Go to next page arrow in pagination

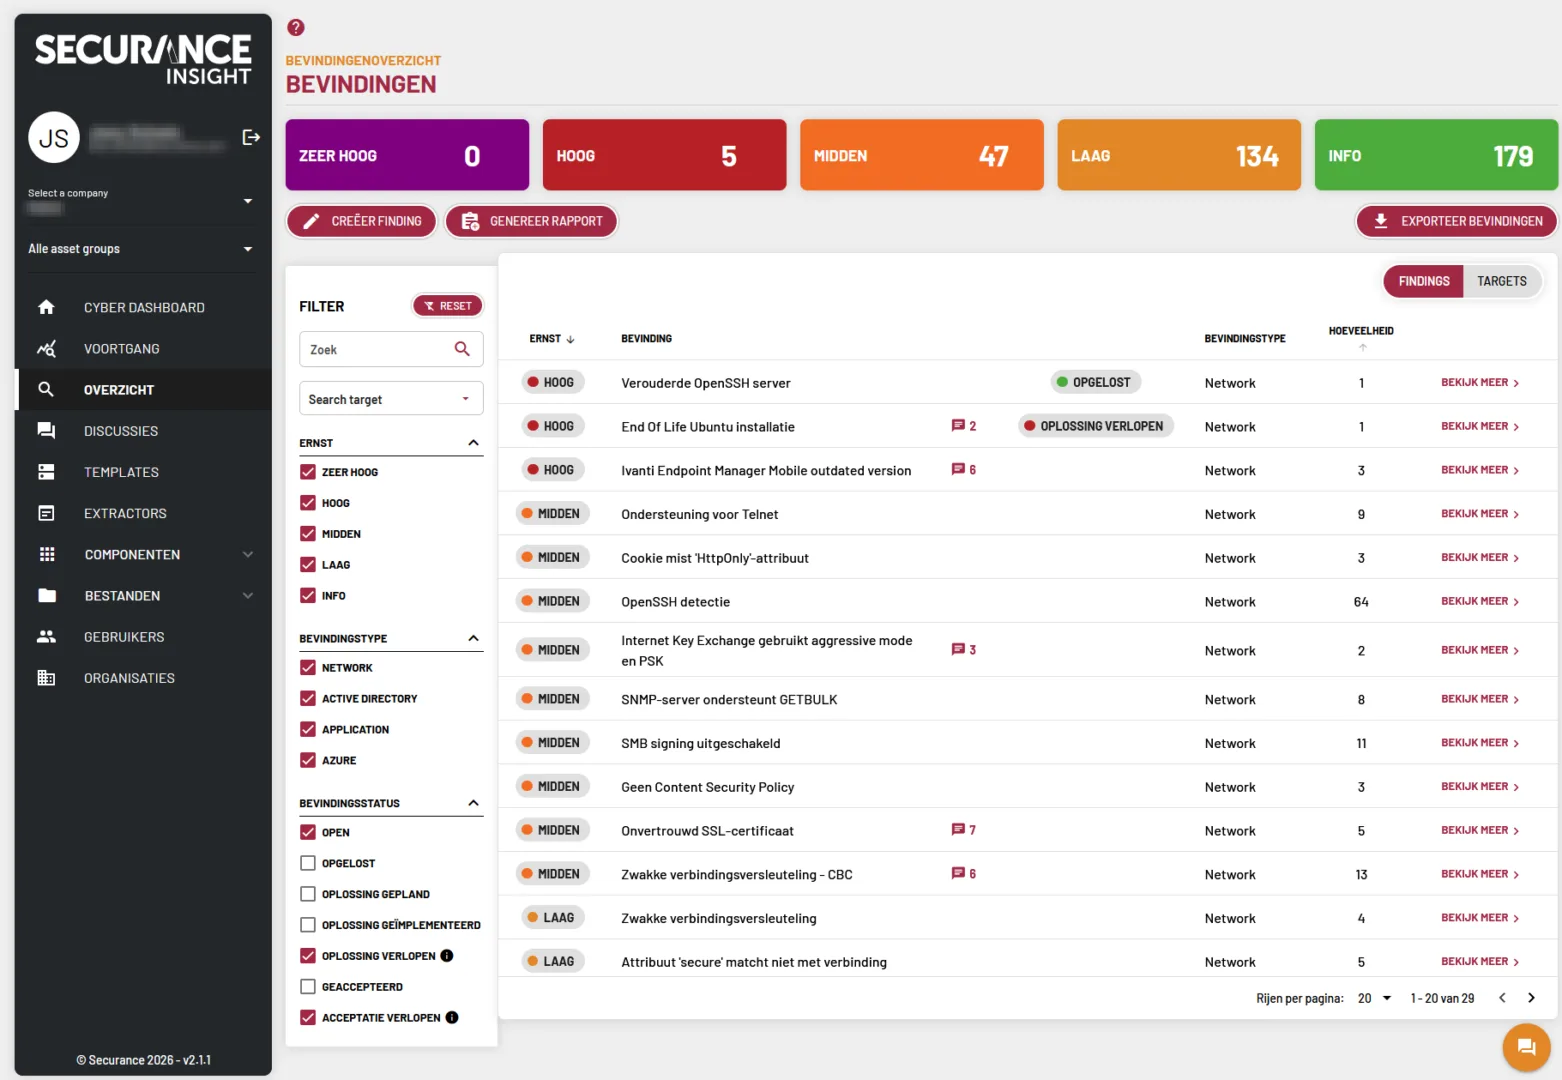[1531, 998]
